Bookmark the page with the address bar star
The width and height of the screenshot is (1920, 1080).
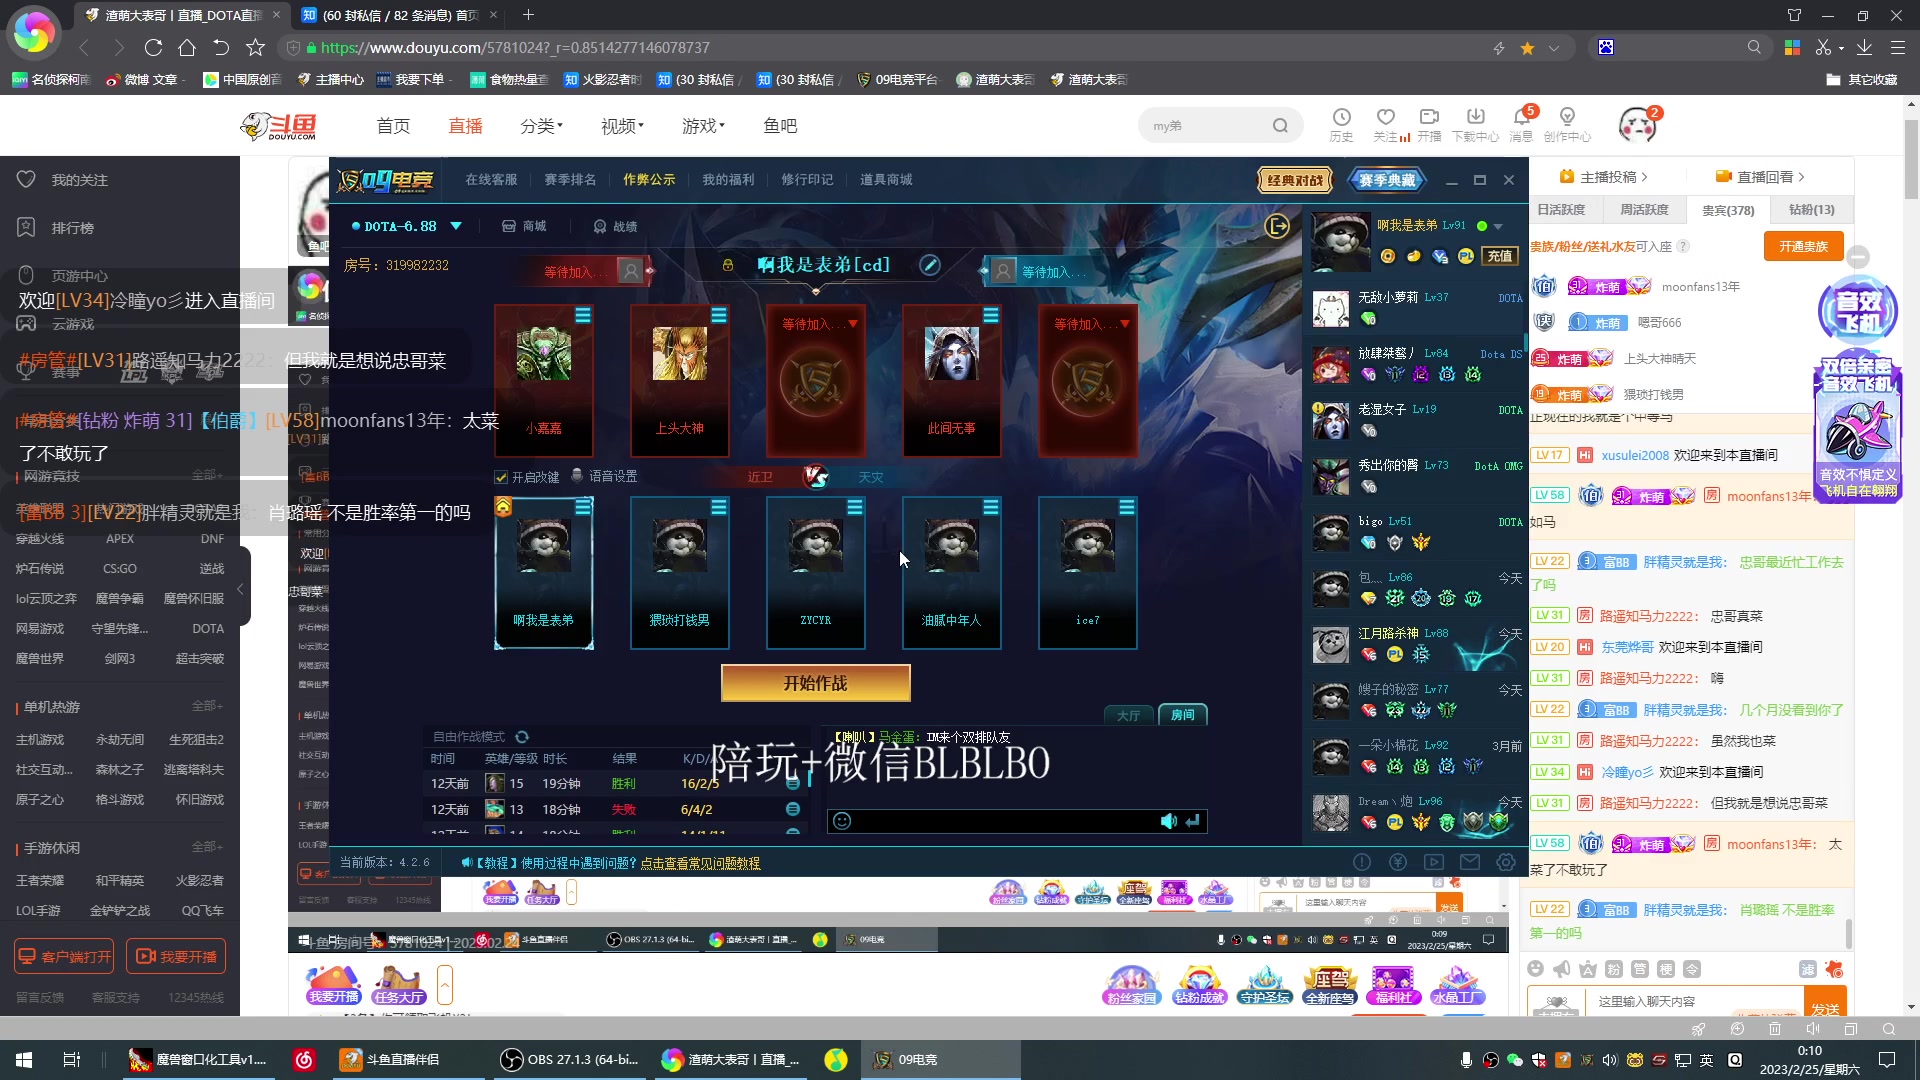[1527, 48]
